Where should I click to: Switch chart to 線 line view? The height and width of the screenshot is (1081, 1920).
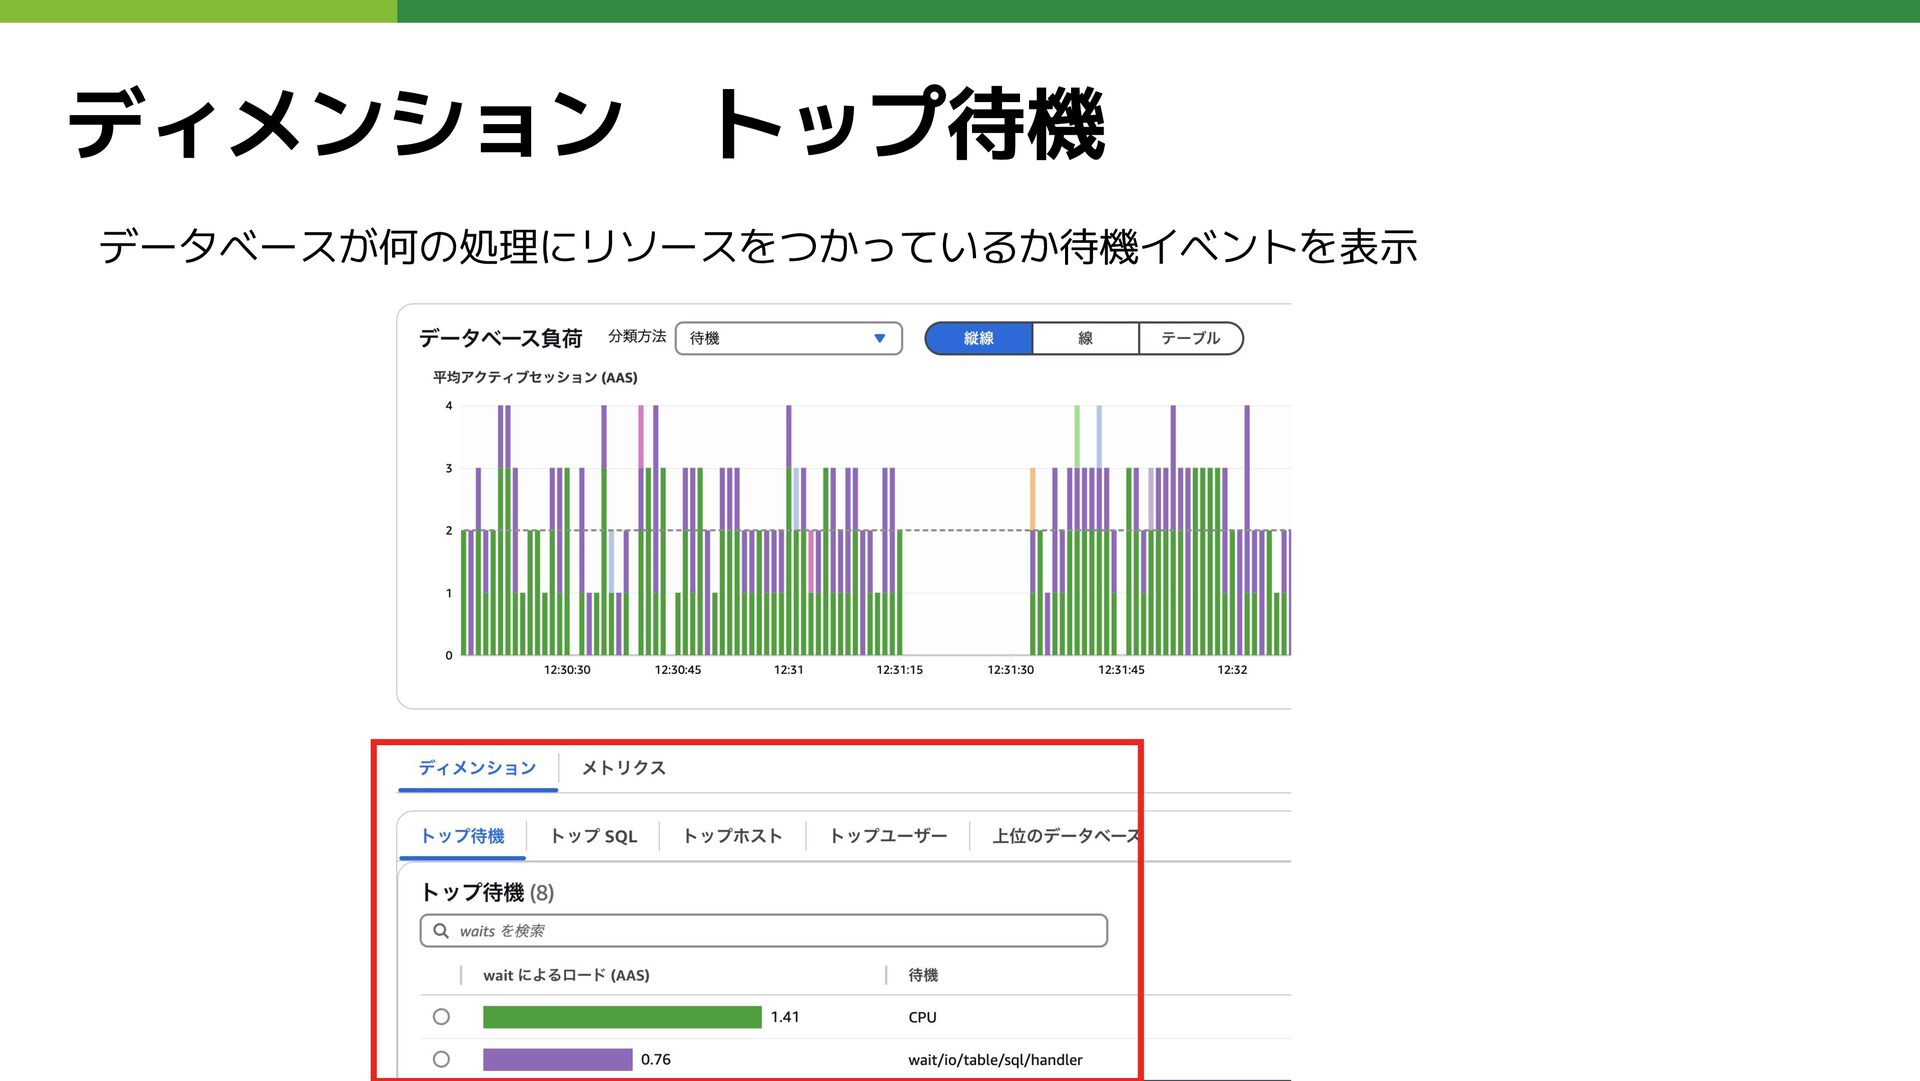coord(1085,338)
